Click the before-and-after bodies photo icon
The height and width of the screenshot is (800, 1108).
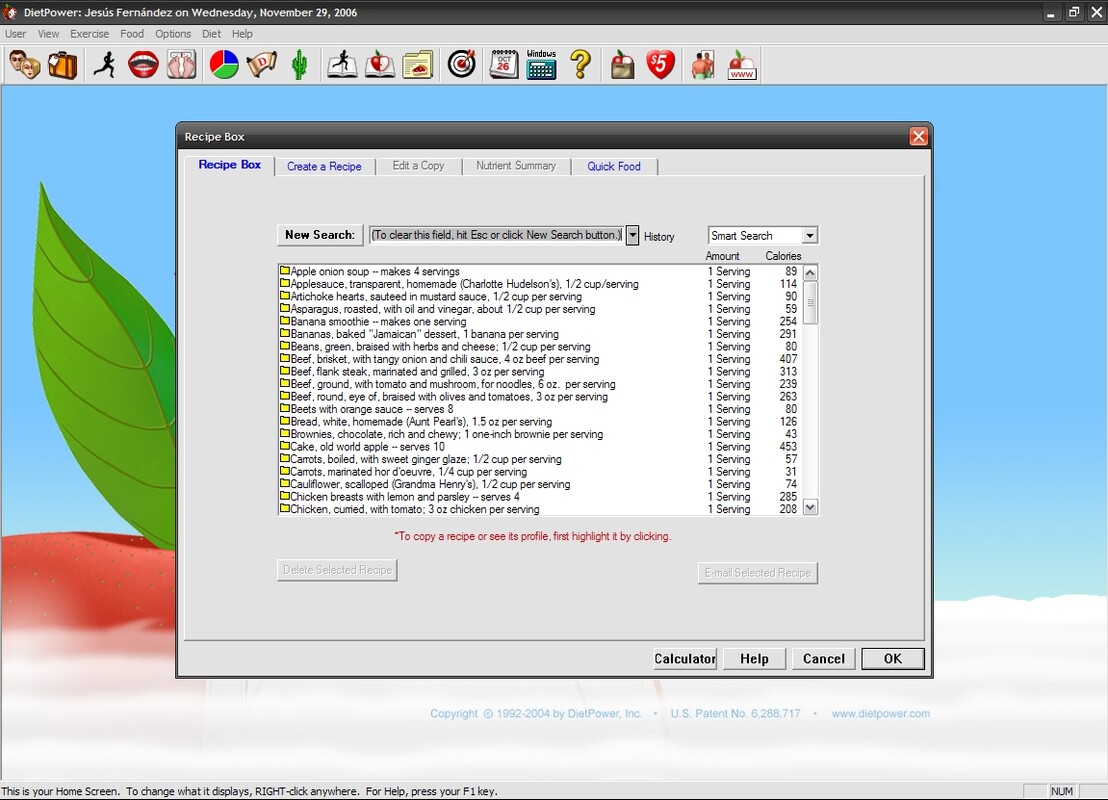point(703,65)
